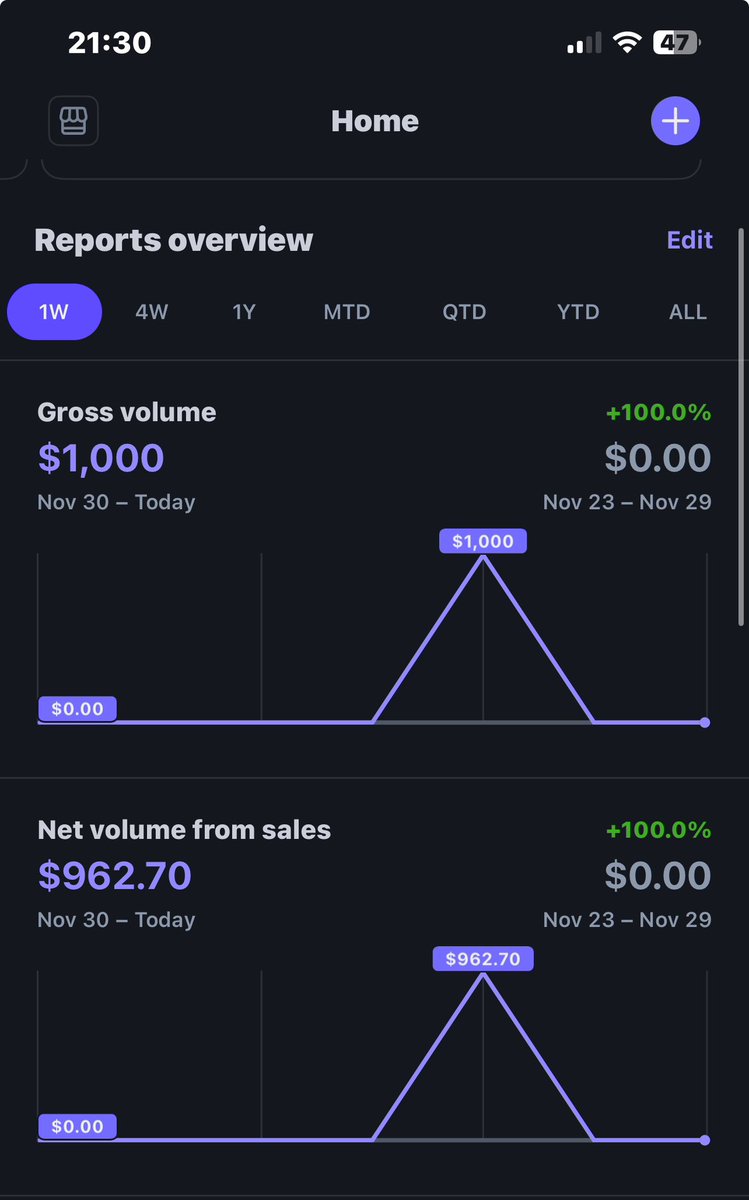Tap the $0.00 label on Gross volume chart

click(77, 709)
